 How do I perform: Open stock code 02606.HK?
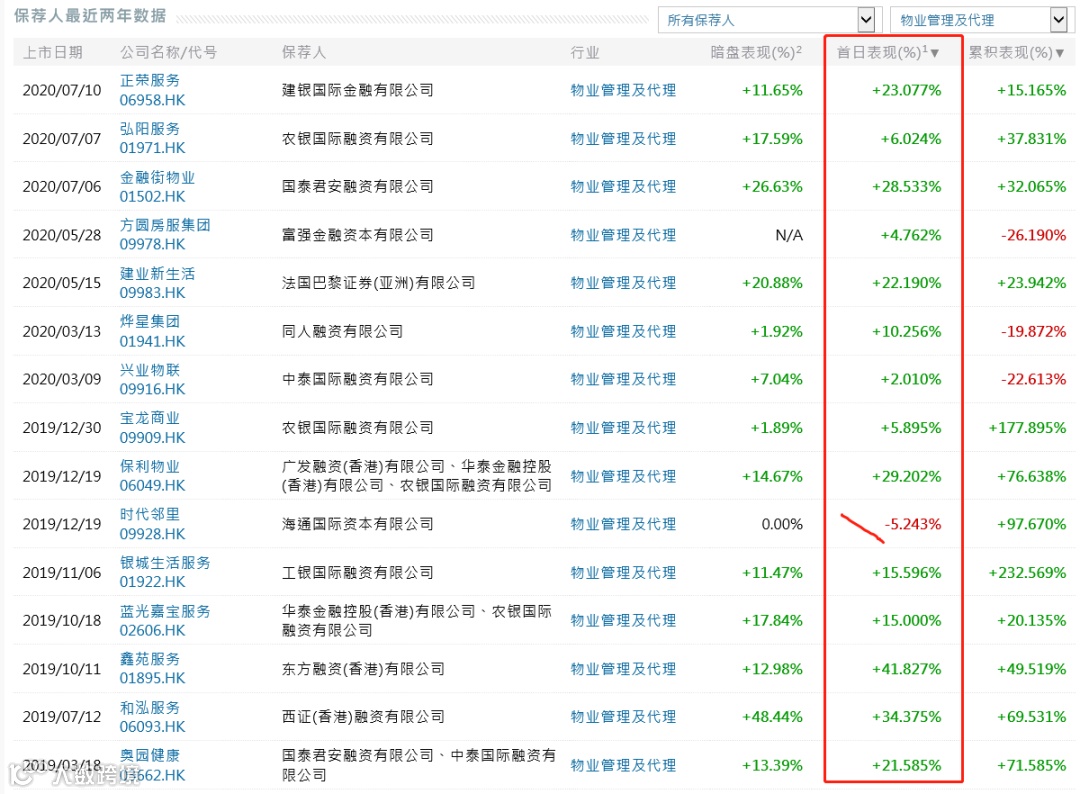click(152, 631)
